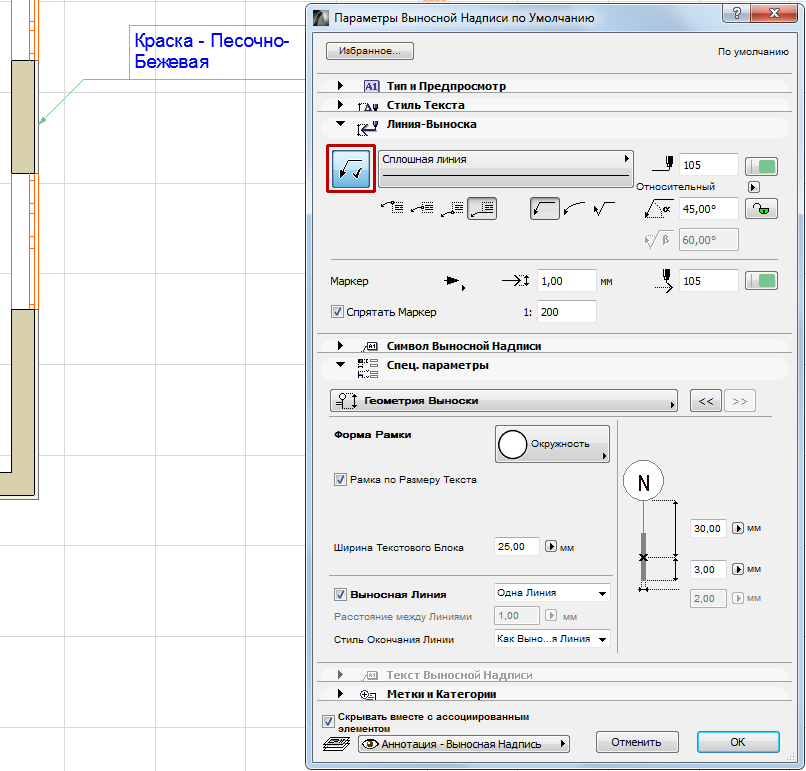
Task: Choose the top-of-text leader connection icon
Action: (x=393, y=208)
